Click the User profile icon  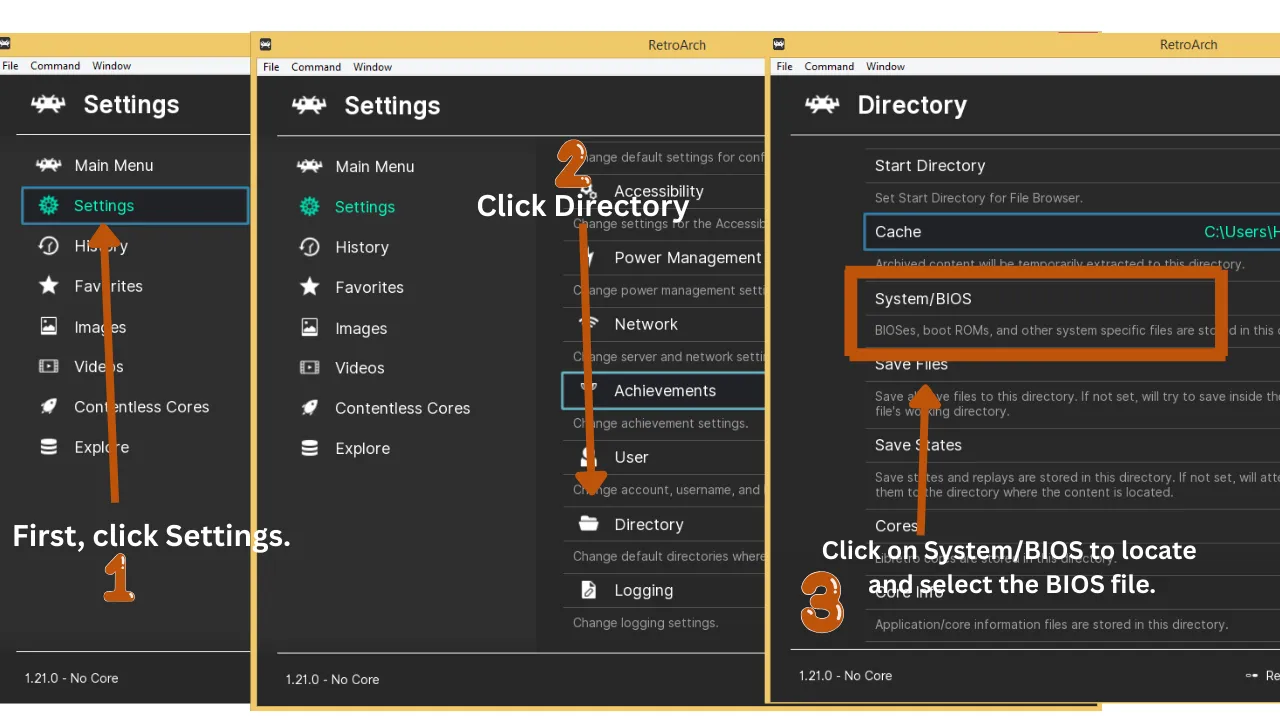[589, 457]
